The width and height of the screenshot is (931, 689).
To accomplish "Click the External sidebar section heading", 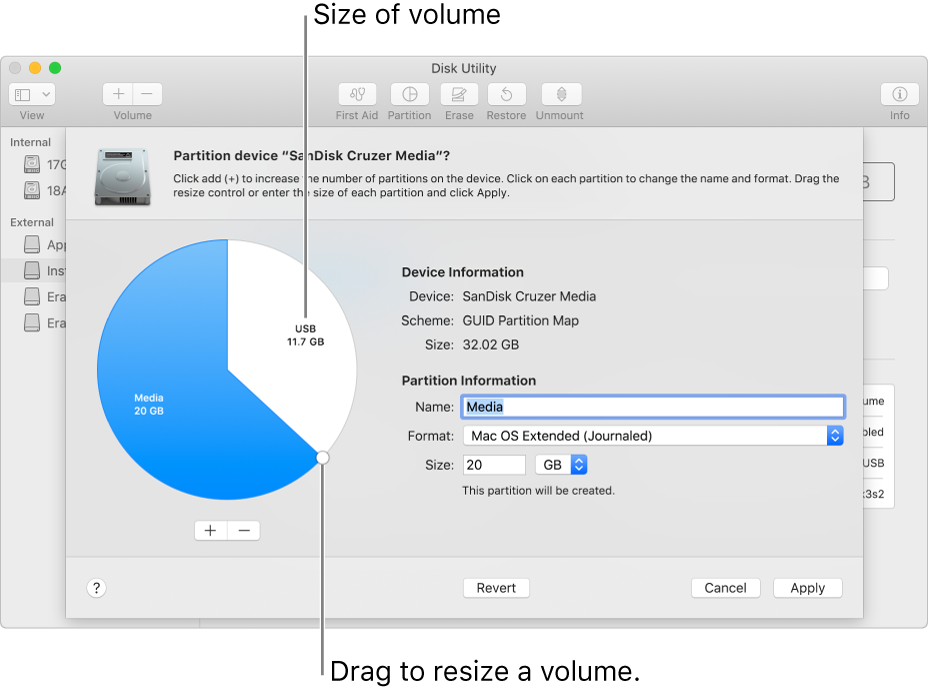I will [32, 223].
